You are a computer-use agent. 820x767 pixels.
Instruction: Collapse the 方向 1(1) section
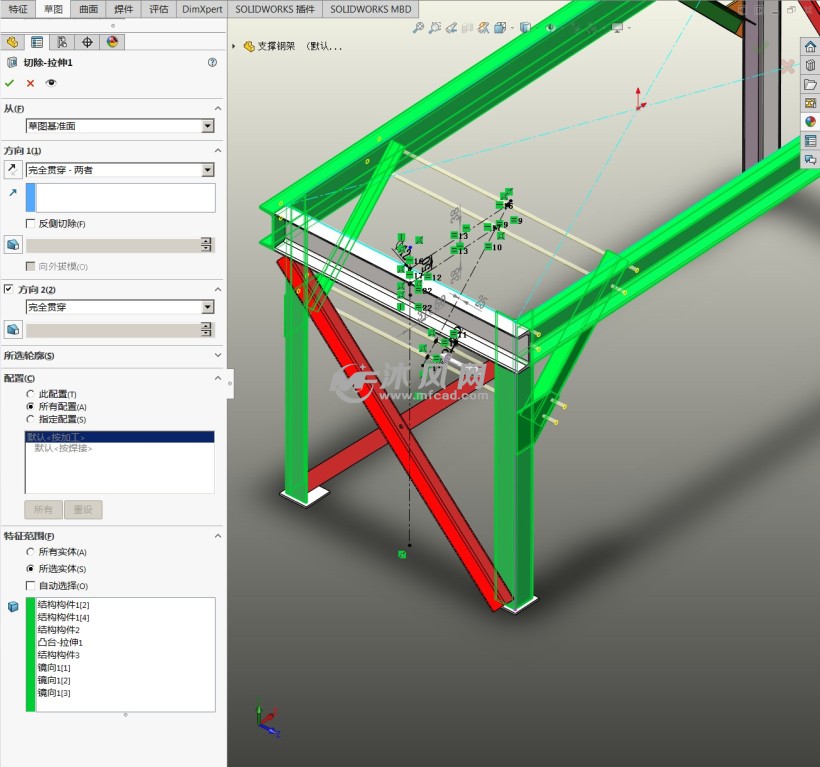point(217,150)
